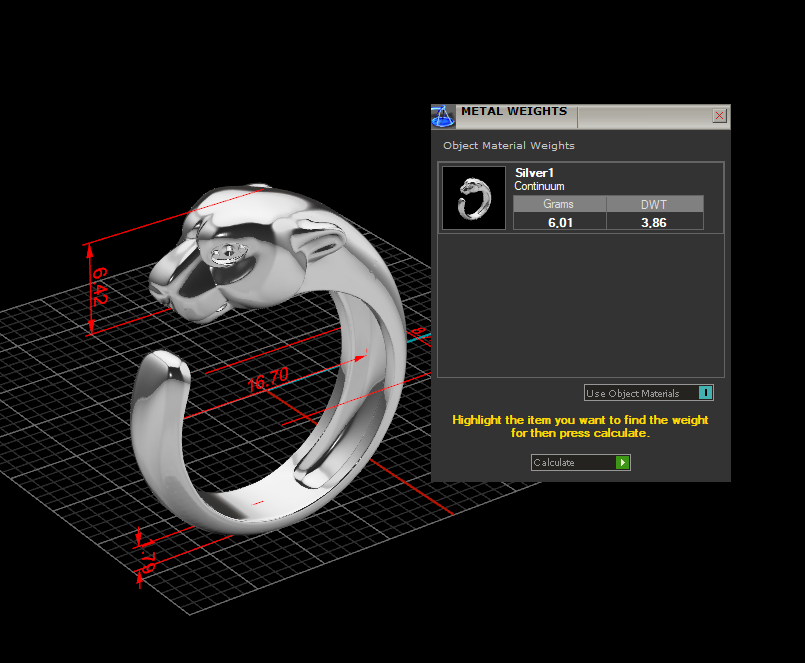Click Object Material Weights heading
Image resolution: width=805 pixels, height=663 pixels.
(509, 145)
